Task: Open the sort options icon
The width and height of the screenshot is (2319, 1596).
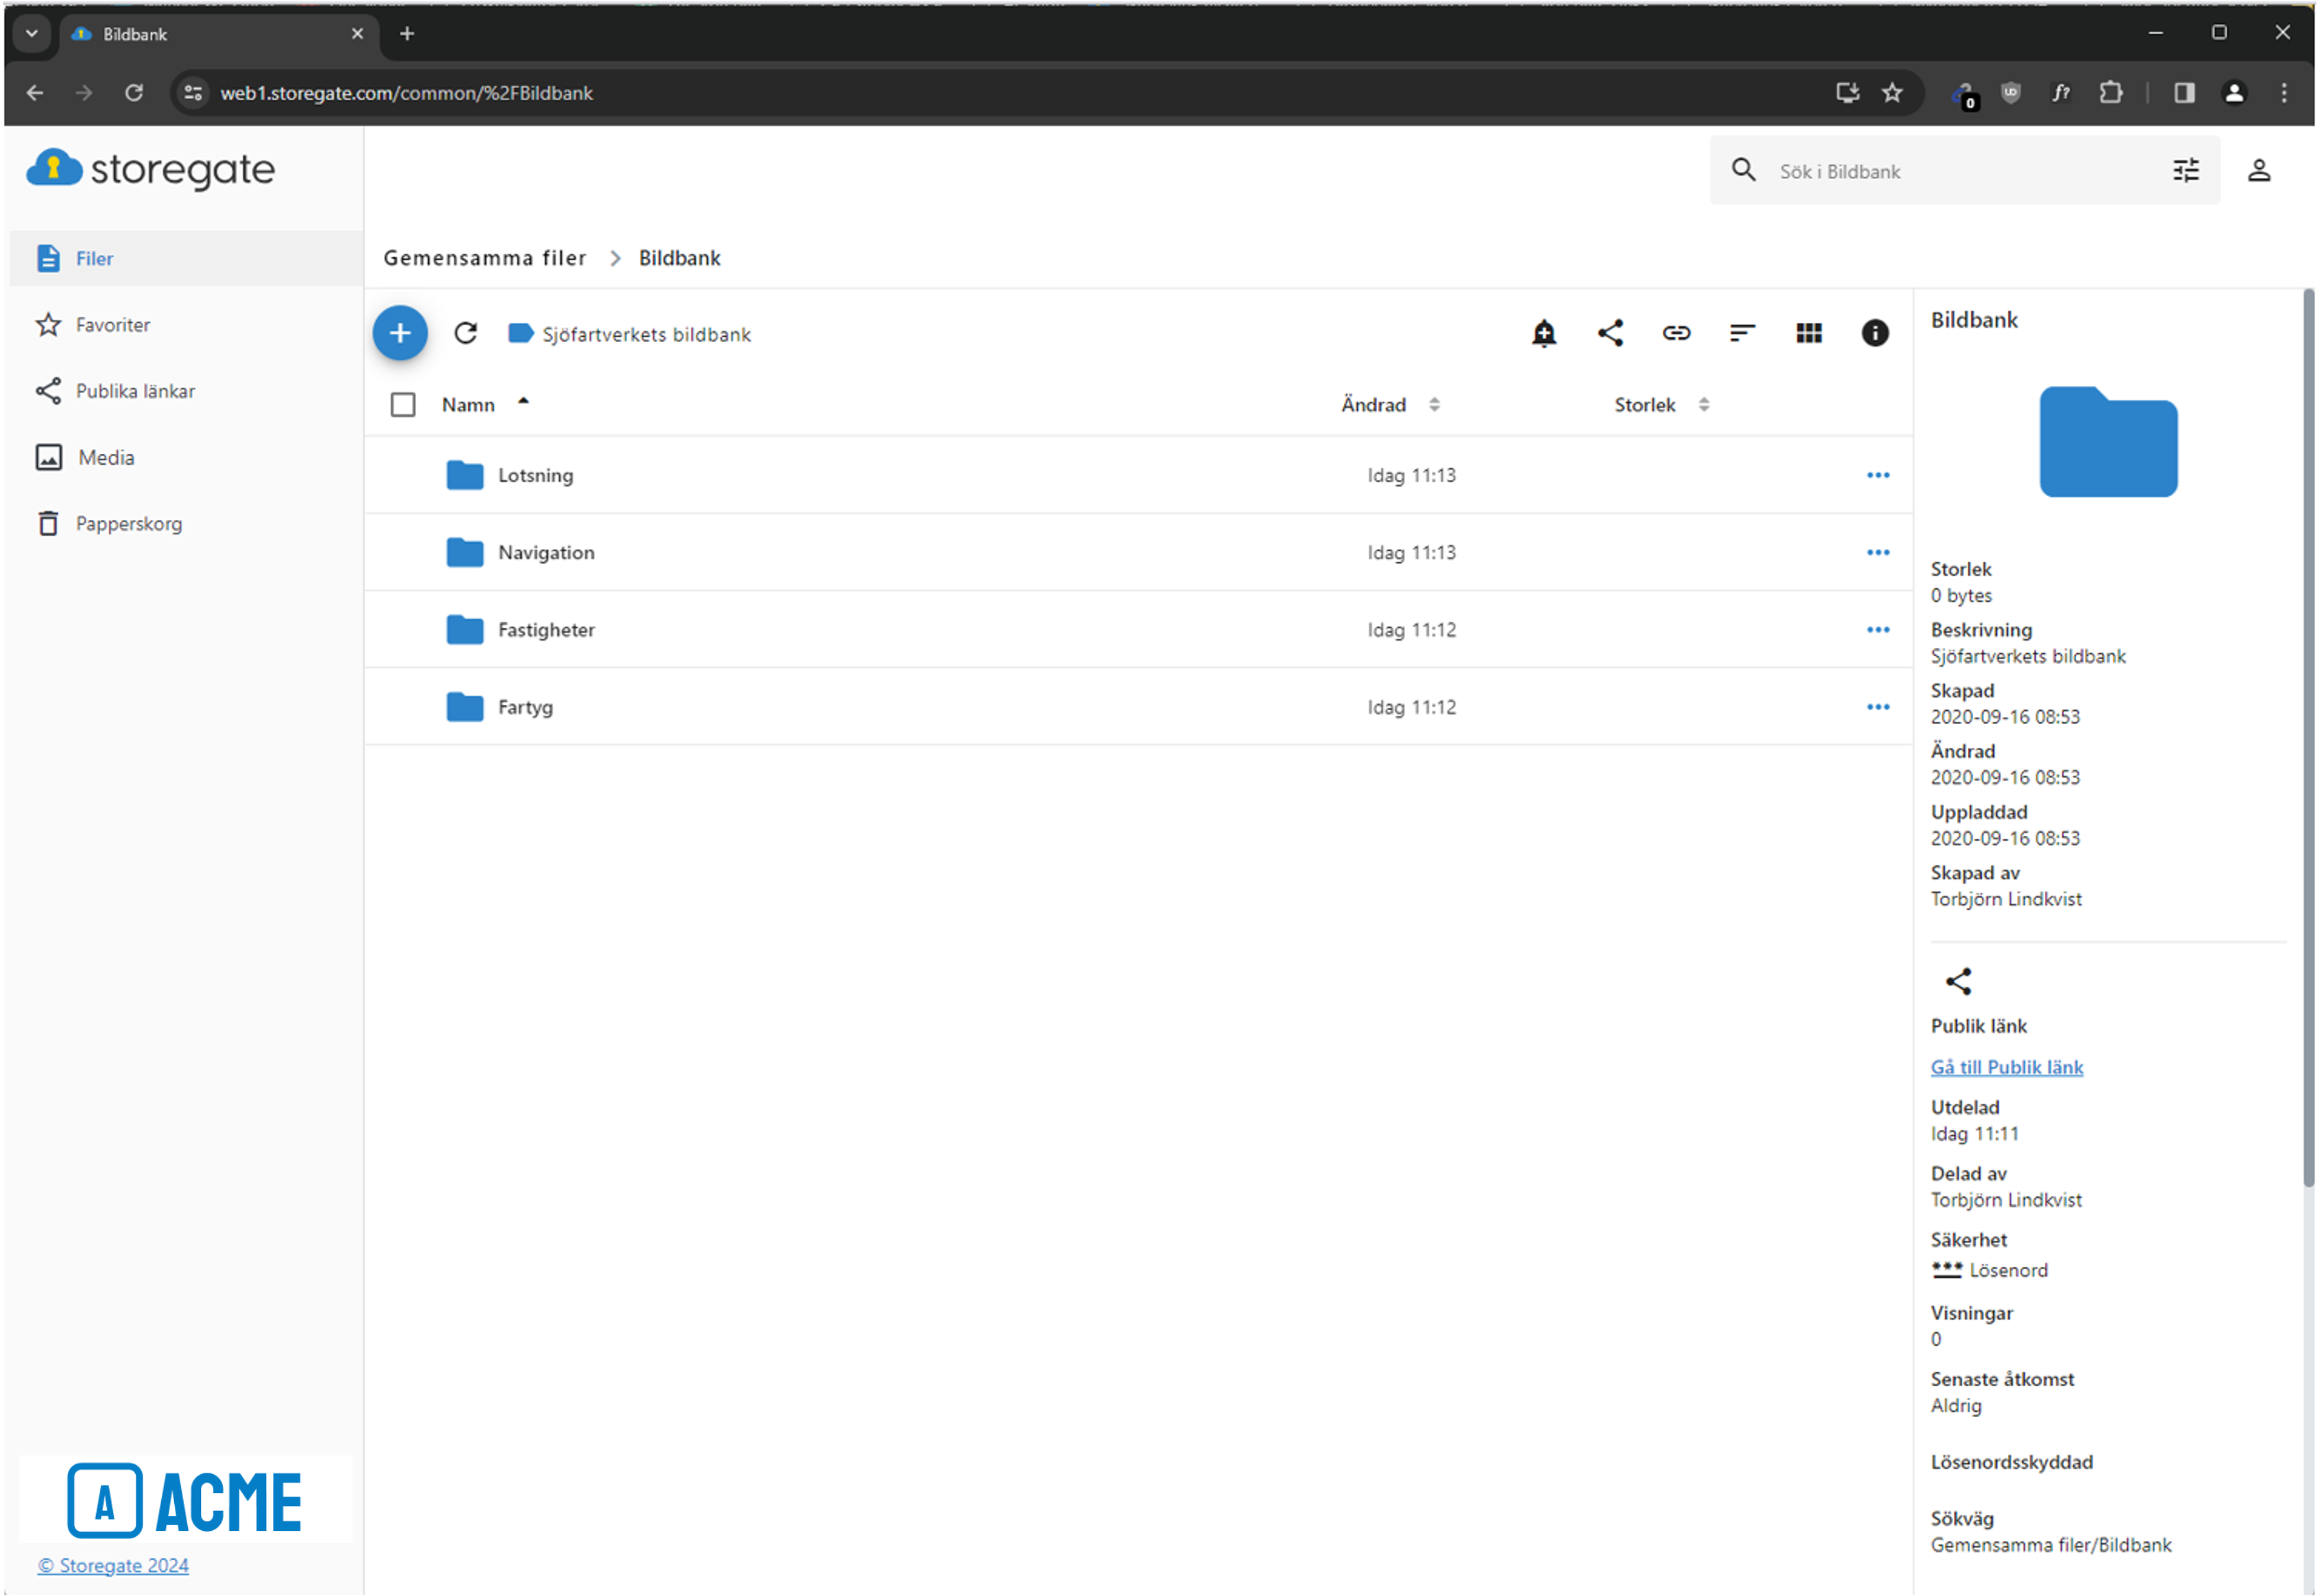Action: click(x=1742, y=333)
